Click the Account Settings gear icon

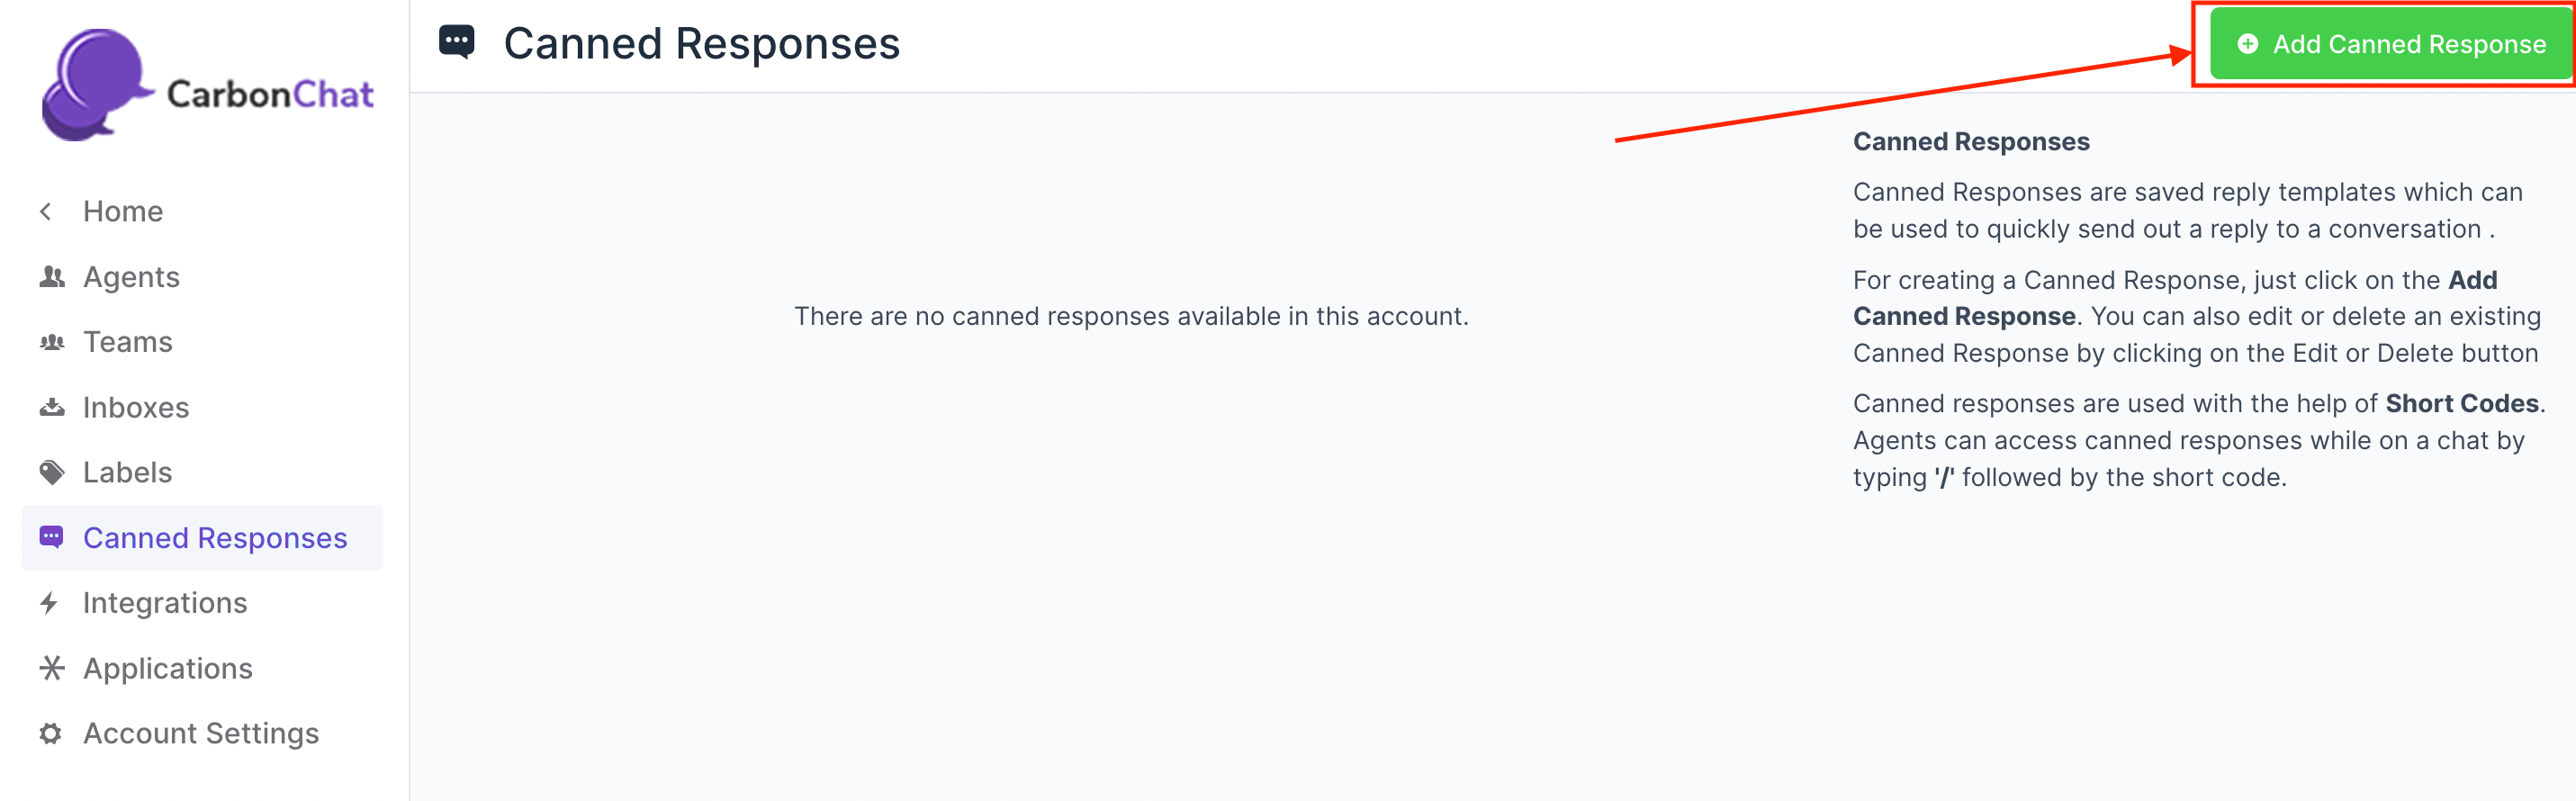point(51,734)
